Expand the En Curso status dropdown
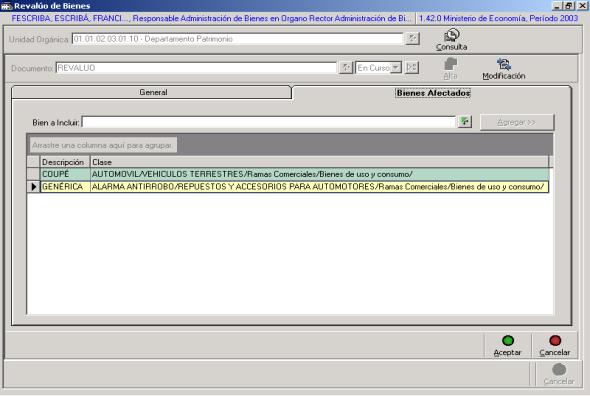This screenshot has width=590, height=396. pyautogui.click(x=395, y=68)
